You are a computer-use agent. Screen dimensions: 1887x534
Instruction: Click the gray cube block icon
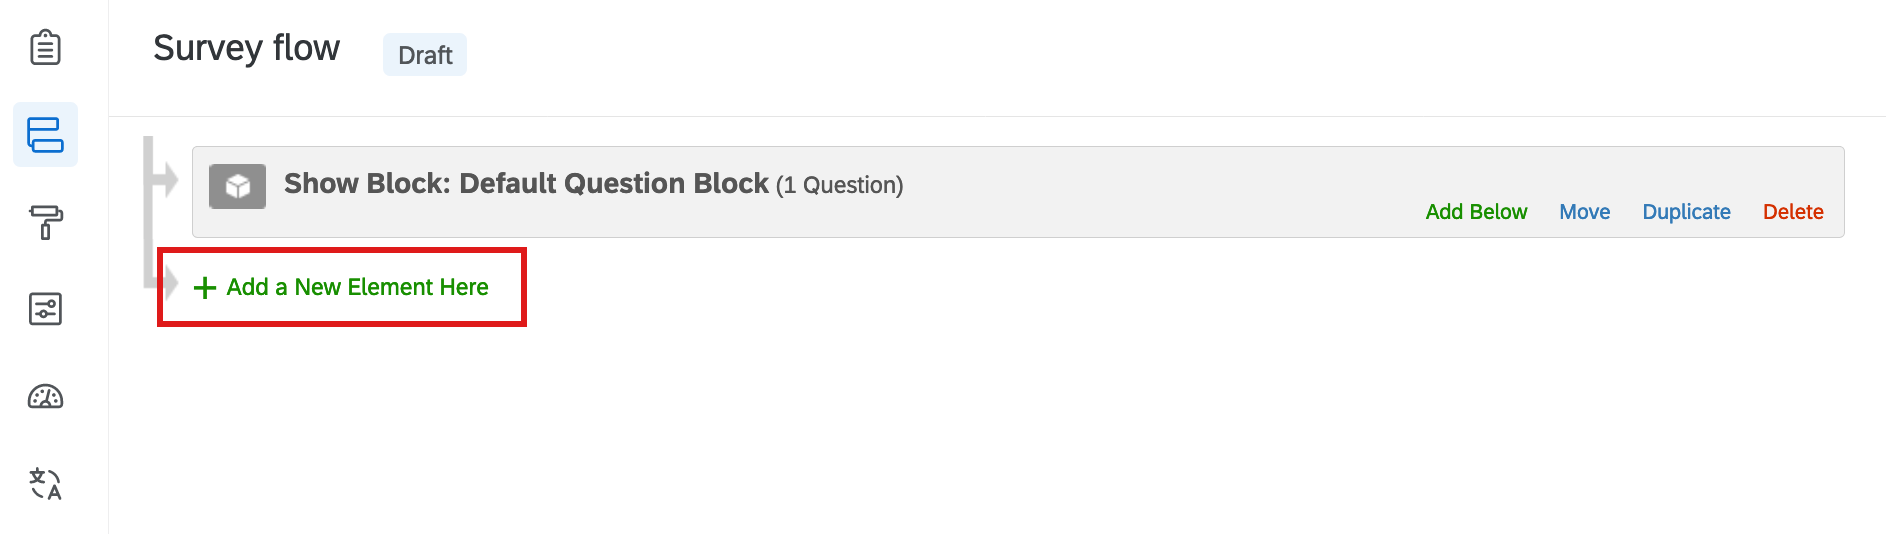(237, 186)
